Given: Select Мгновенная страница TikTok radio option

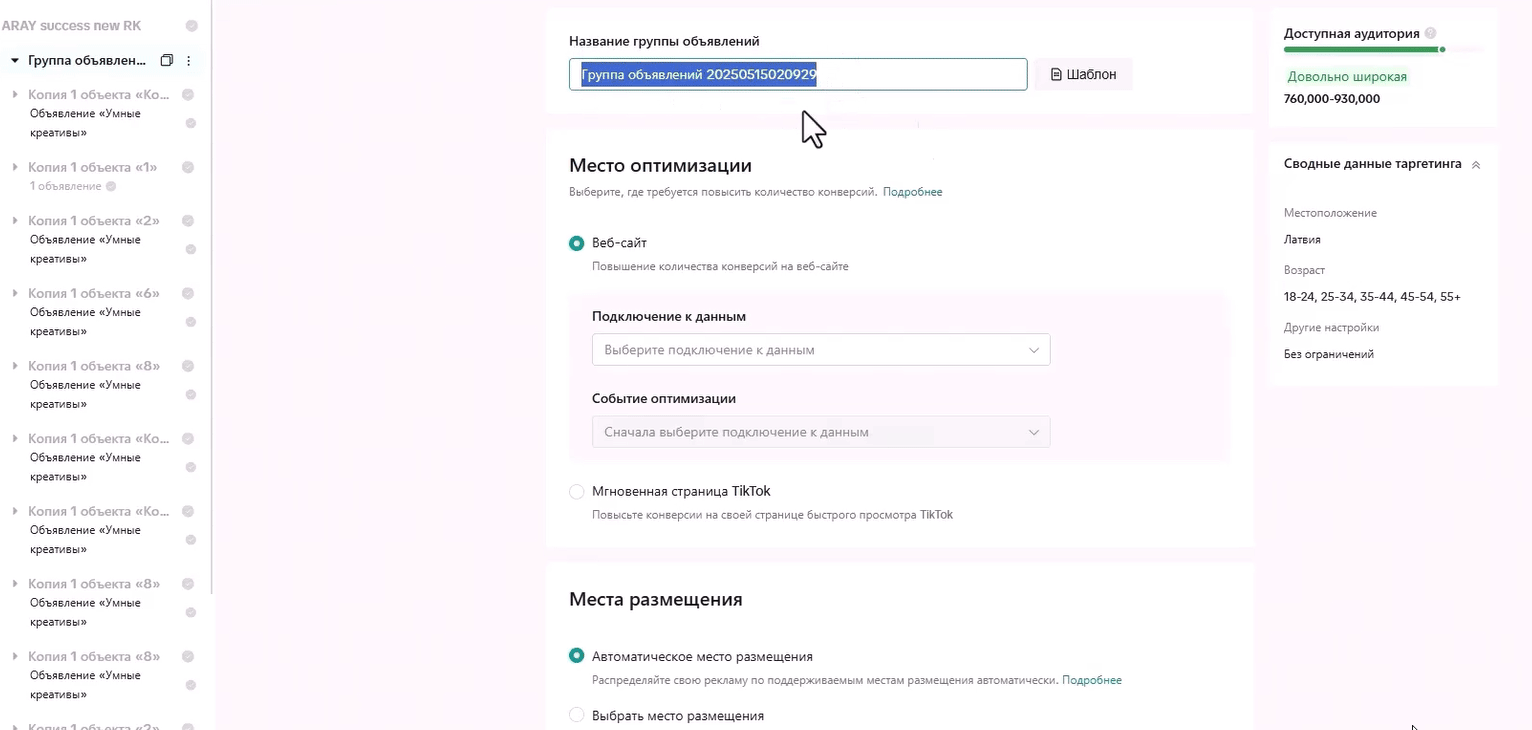Looking at the screenshot, I should point(576,491).
